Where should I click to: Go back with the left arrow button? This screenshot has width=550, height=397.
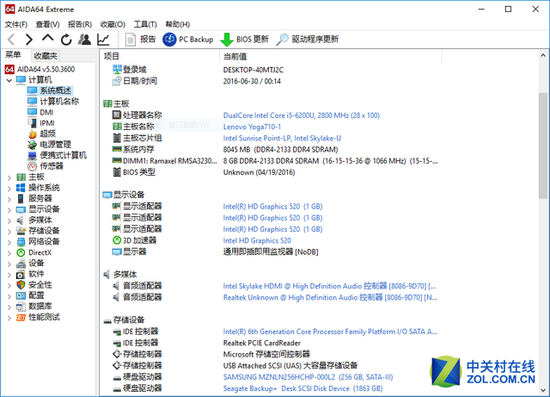[x=11, y=39]
